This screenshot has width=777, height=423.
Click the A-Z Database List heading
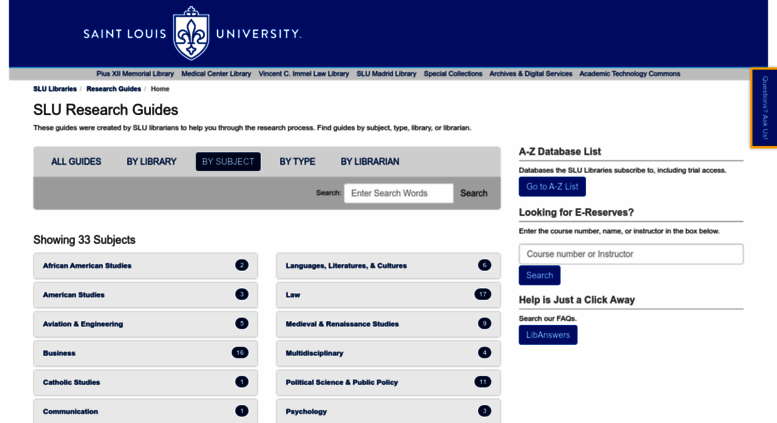(560, 152)
